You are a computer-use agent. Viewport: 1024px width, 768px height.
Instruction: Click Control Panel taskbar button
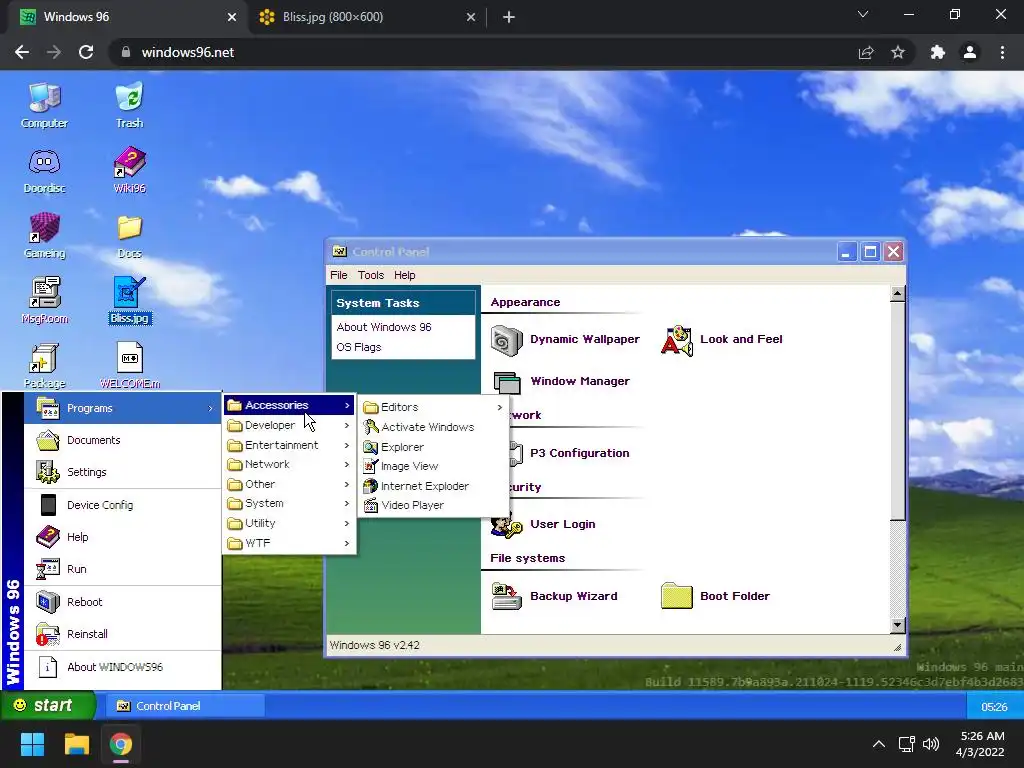(x=186, y=706)
